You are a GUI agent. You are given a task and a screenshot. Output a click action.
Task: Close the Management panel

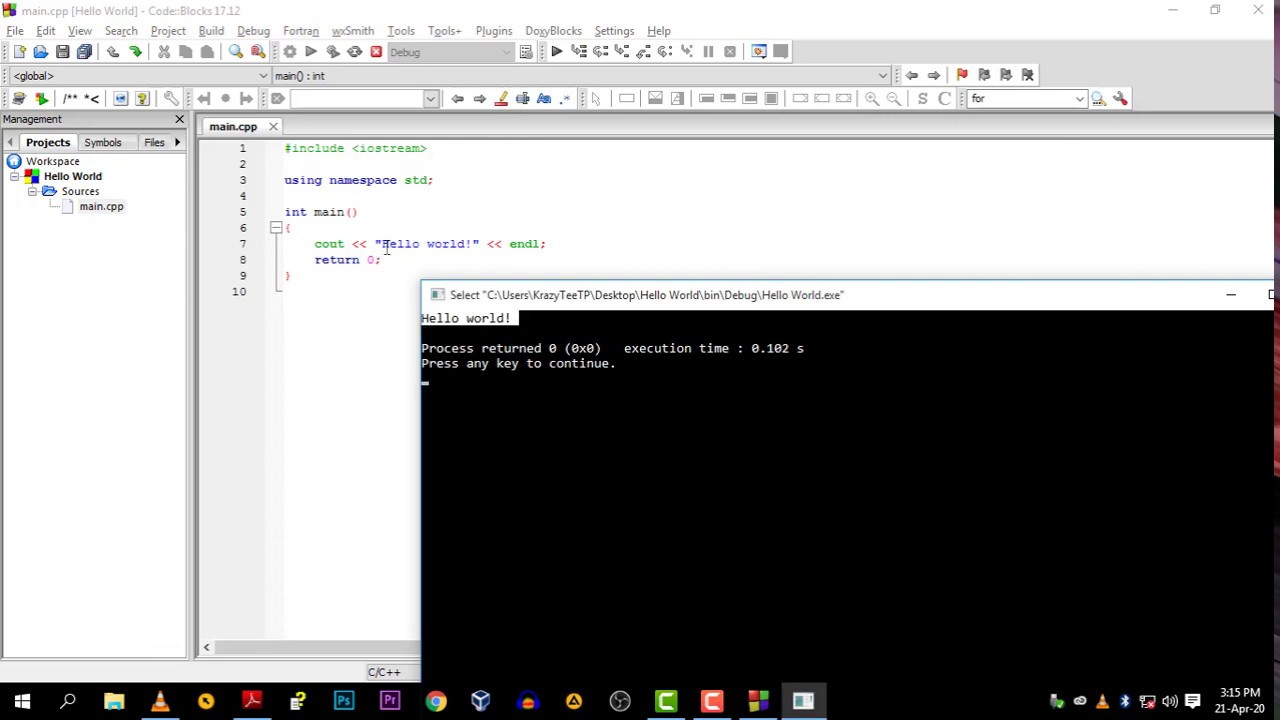pos(180,120)
